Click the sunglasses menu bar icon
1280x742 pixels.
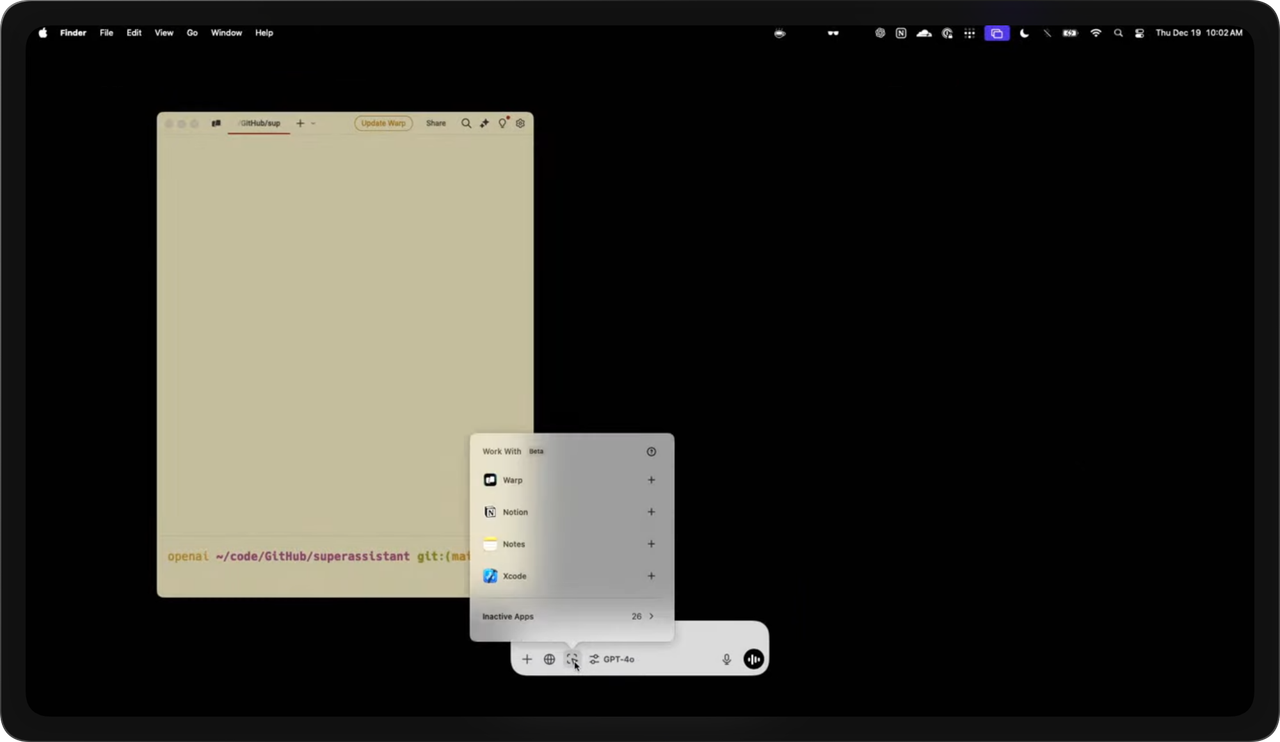tap(832, 33)
